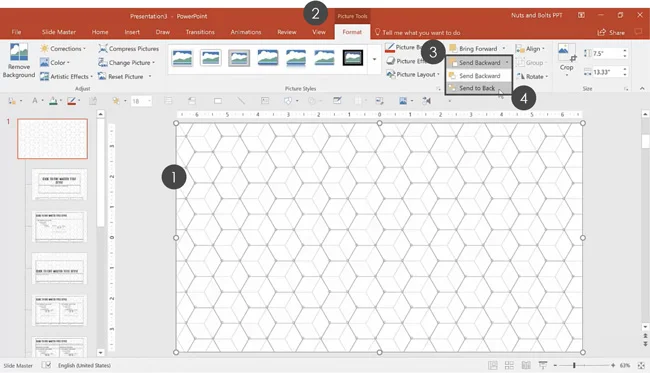Viewport: 650px width, 373px height.
Task: Click the insert picture icon in quick toolbar
Action: click(403, 101)
